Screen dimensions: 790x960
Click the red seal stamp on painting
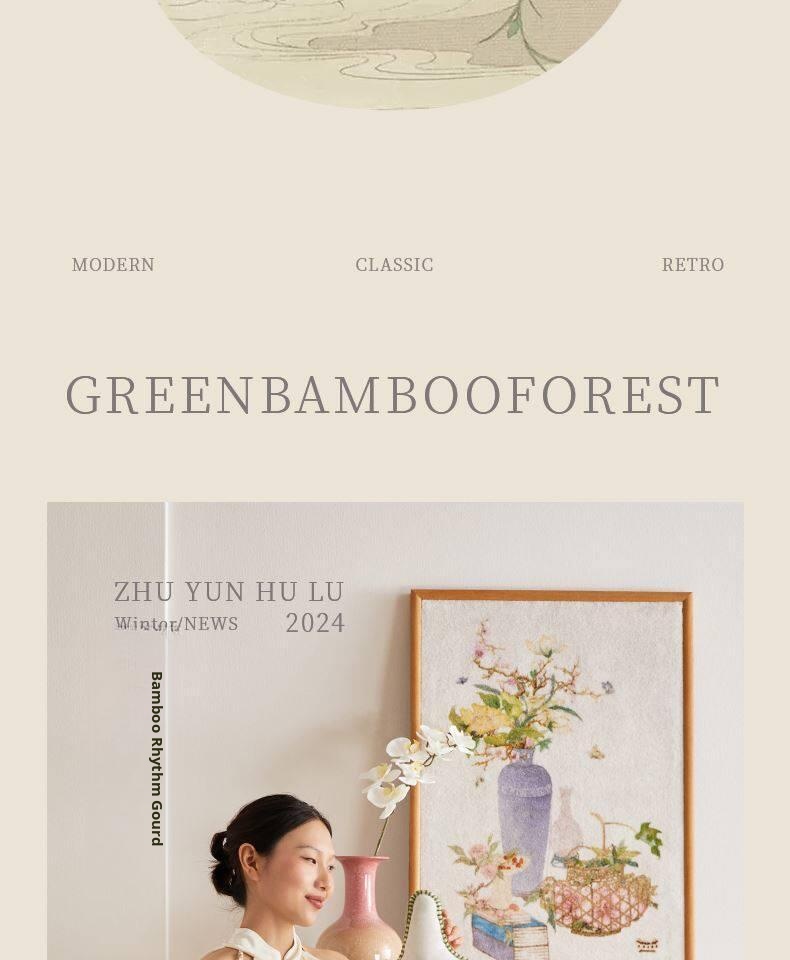[x=647, y=946]
